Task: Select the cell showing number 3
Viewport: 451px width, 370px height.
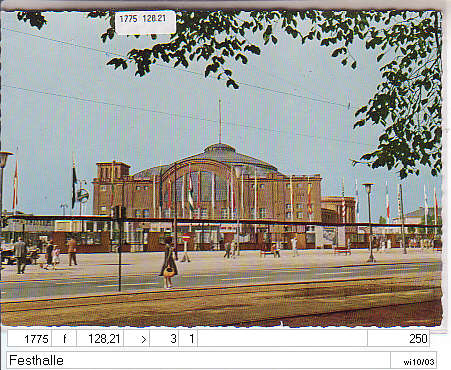Action: coord(164,339)
